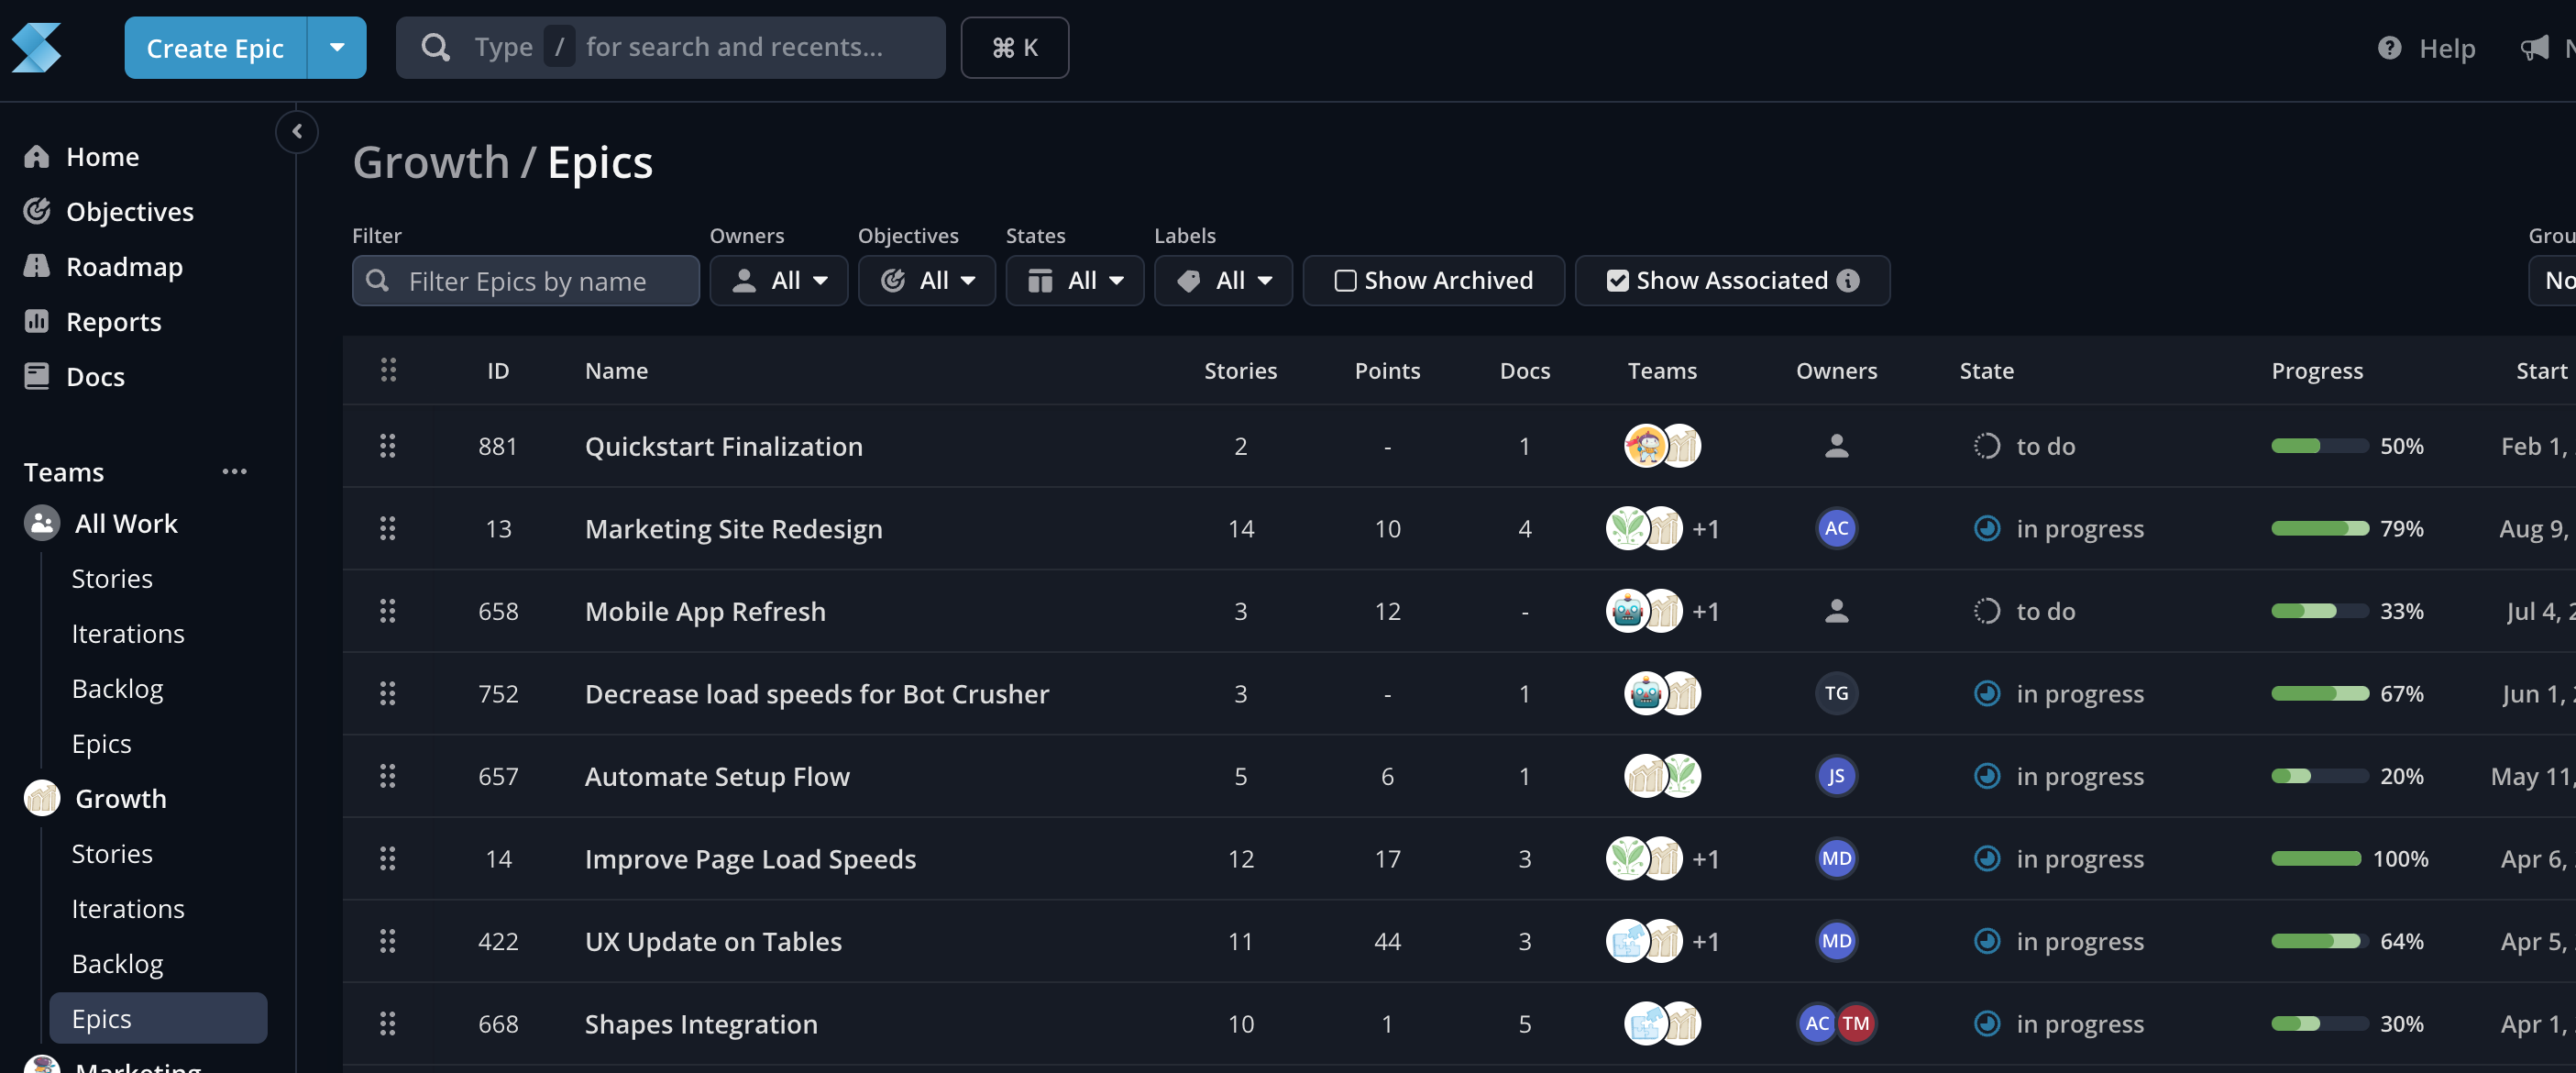This screenshot has height=1073, width=2576.
Task: Enable the Show Archived checkbox
Action: coord(1345,280)
